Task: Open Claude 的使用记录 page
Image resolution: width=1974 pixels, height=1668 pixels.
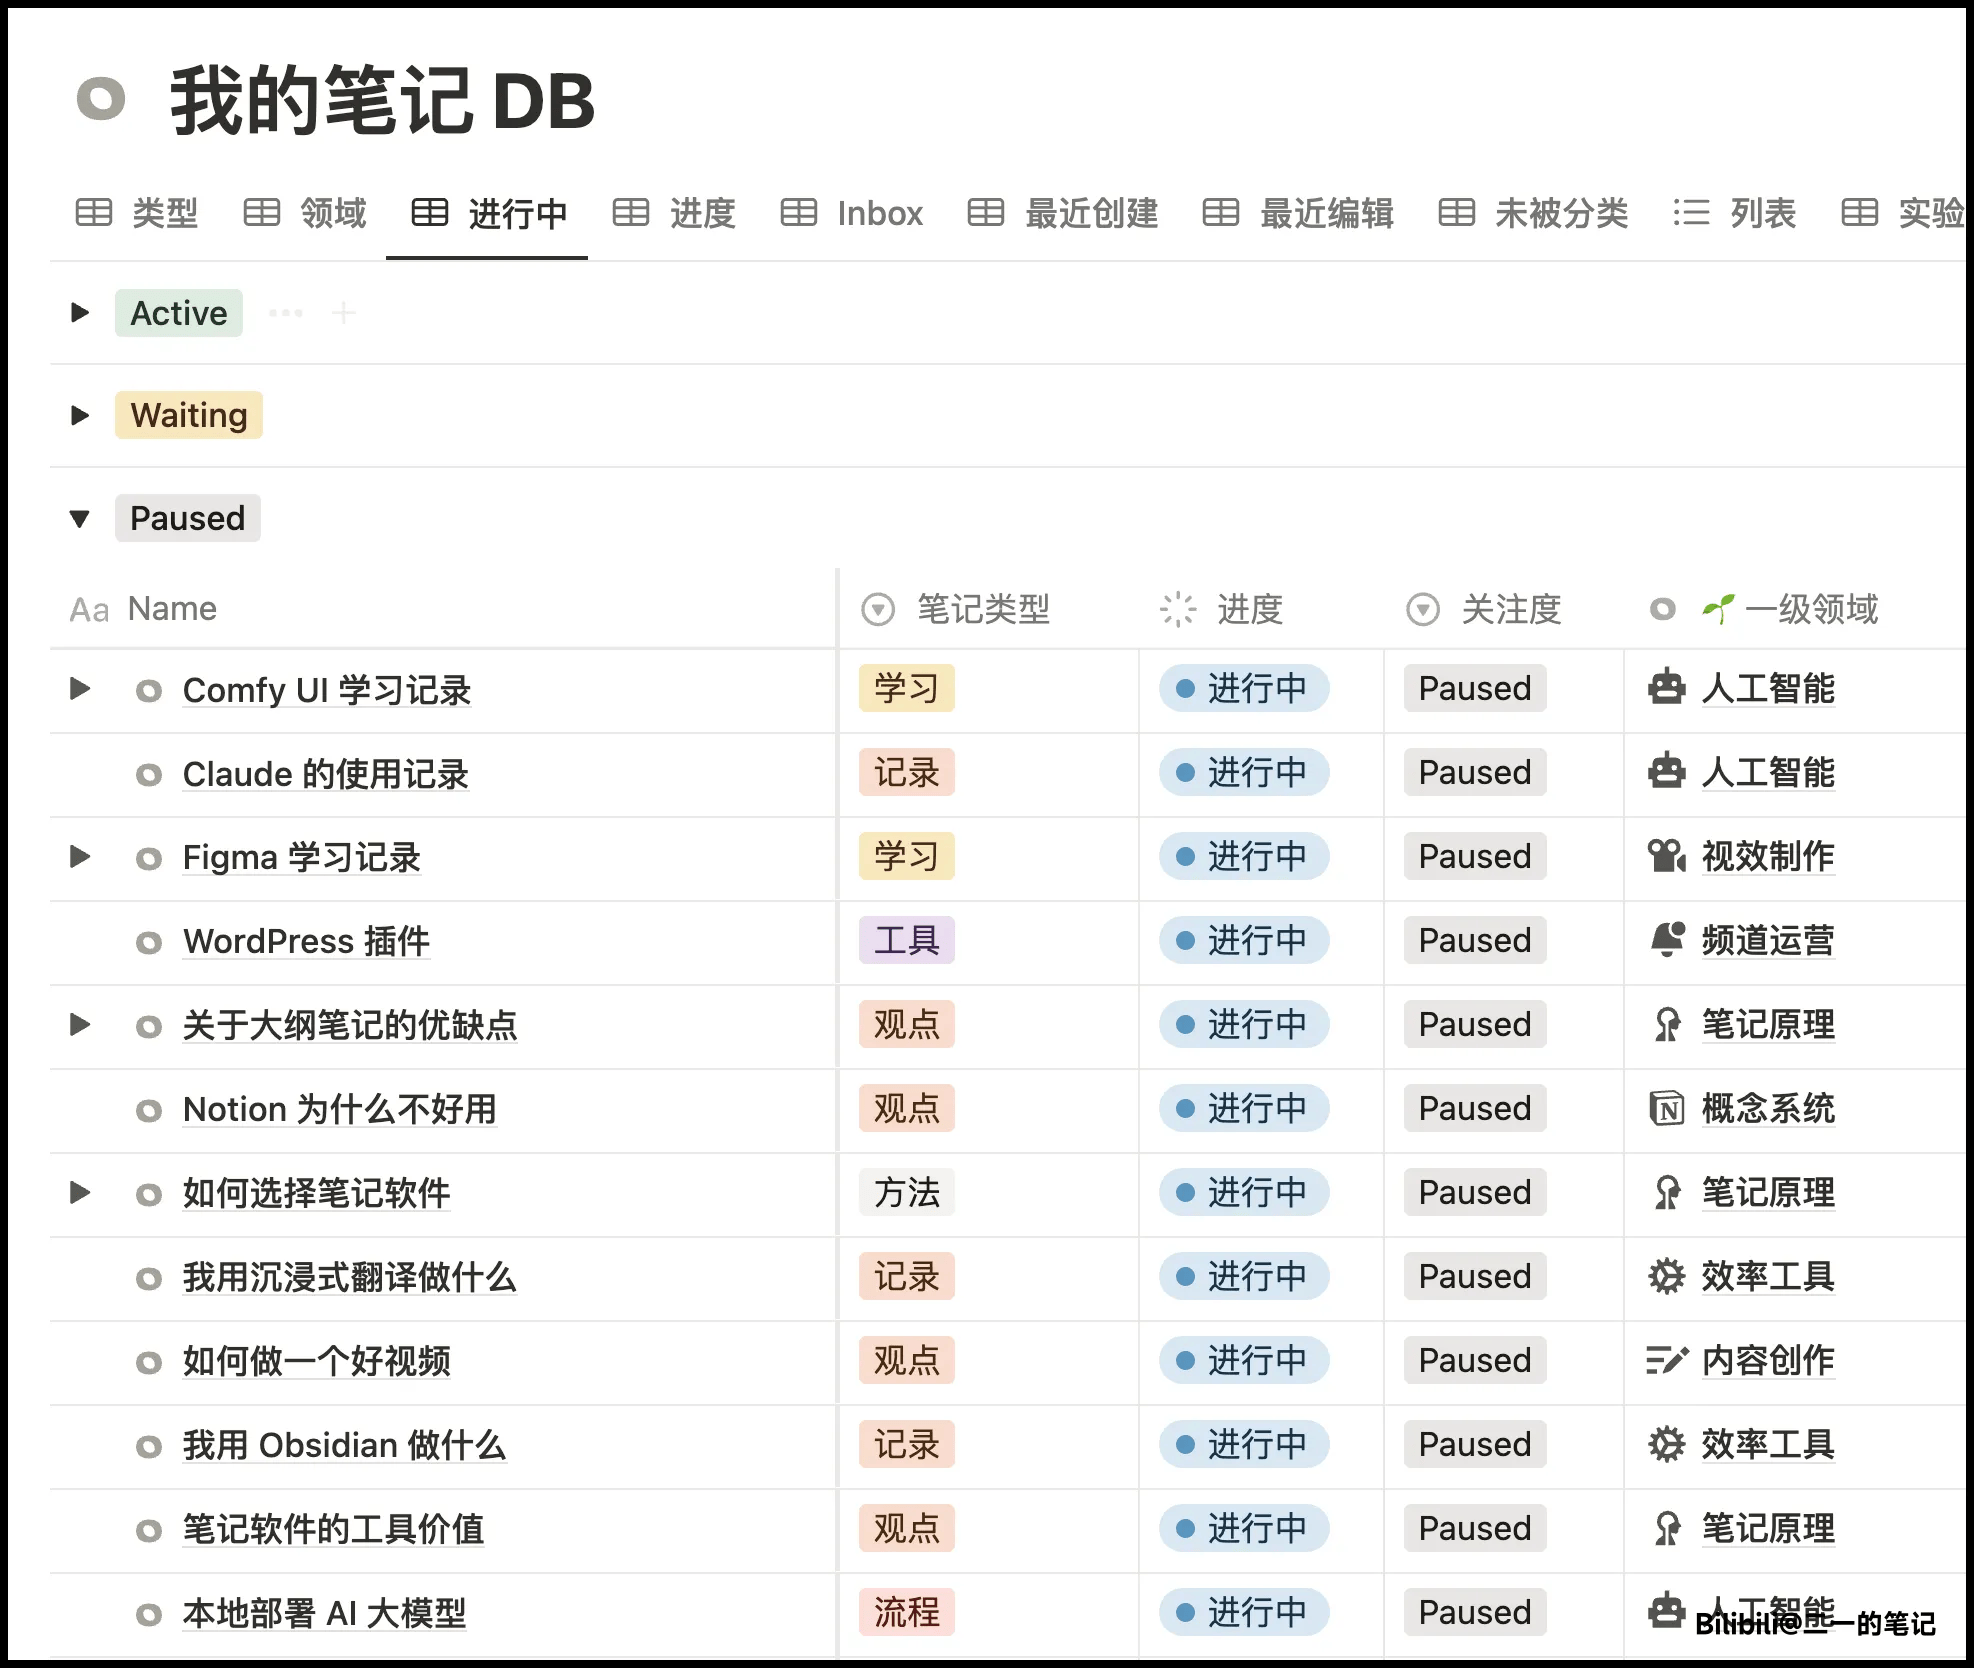Action: (x=326, y=774)
